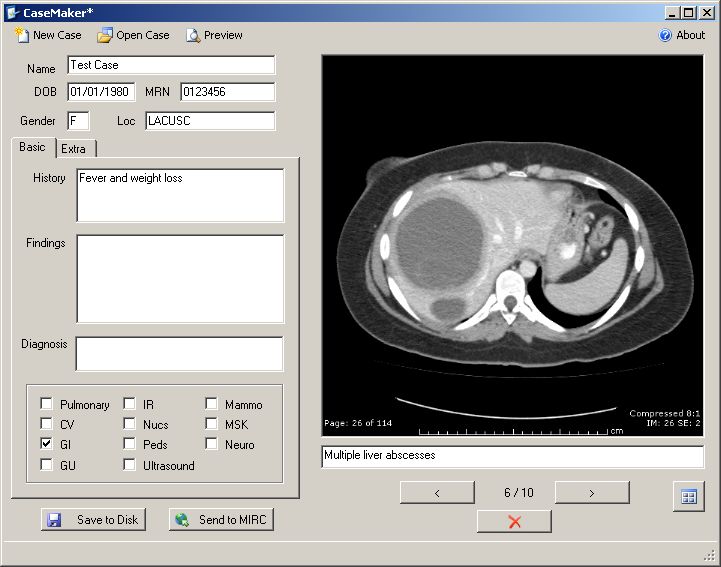Edit the image caption field
This screenshot has width=721, height=567.
[x=512, y=456]
